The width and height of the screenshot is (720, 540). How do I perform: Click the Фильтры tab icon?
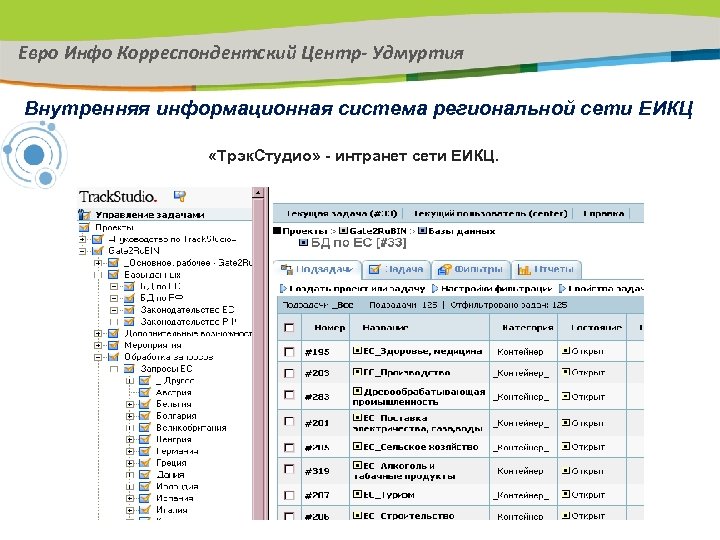point(444,270)
